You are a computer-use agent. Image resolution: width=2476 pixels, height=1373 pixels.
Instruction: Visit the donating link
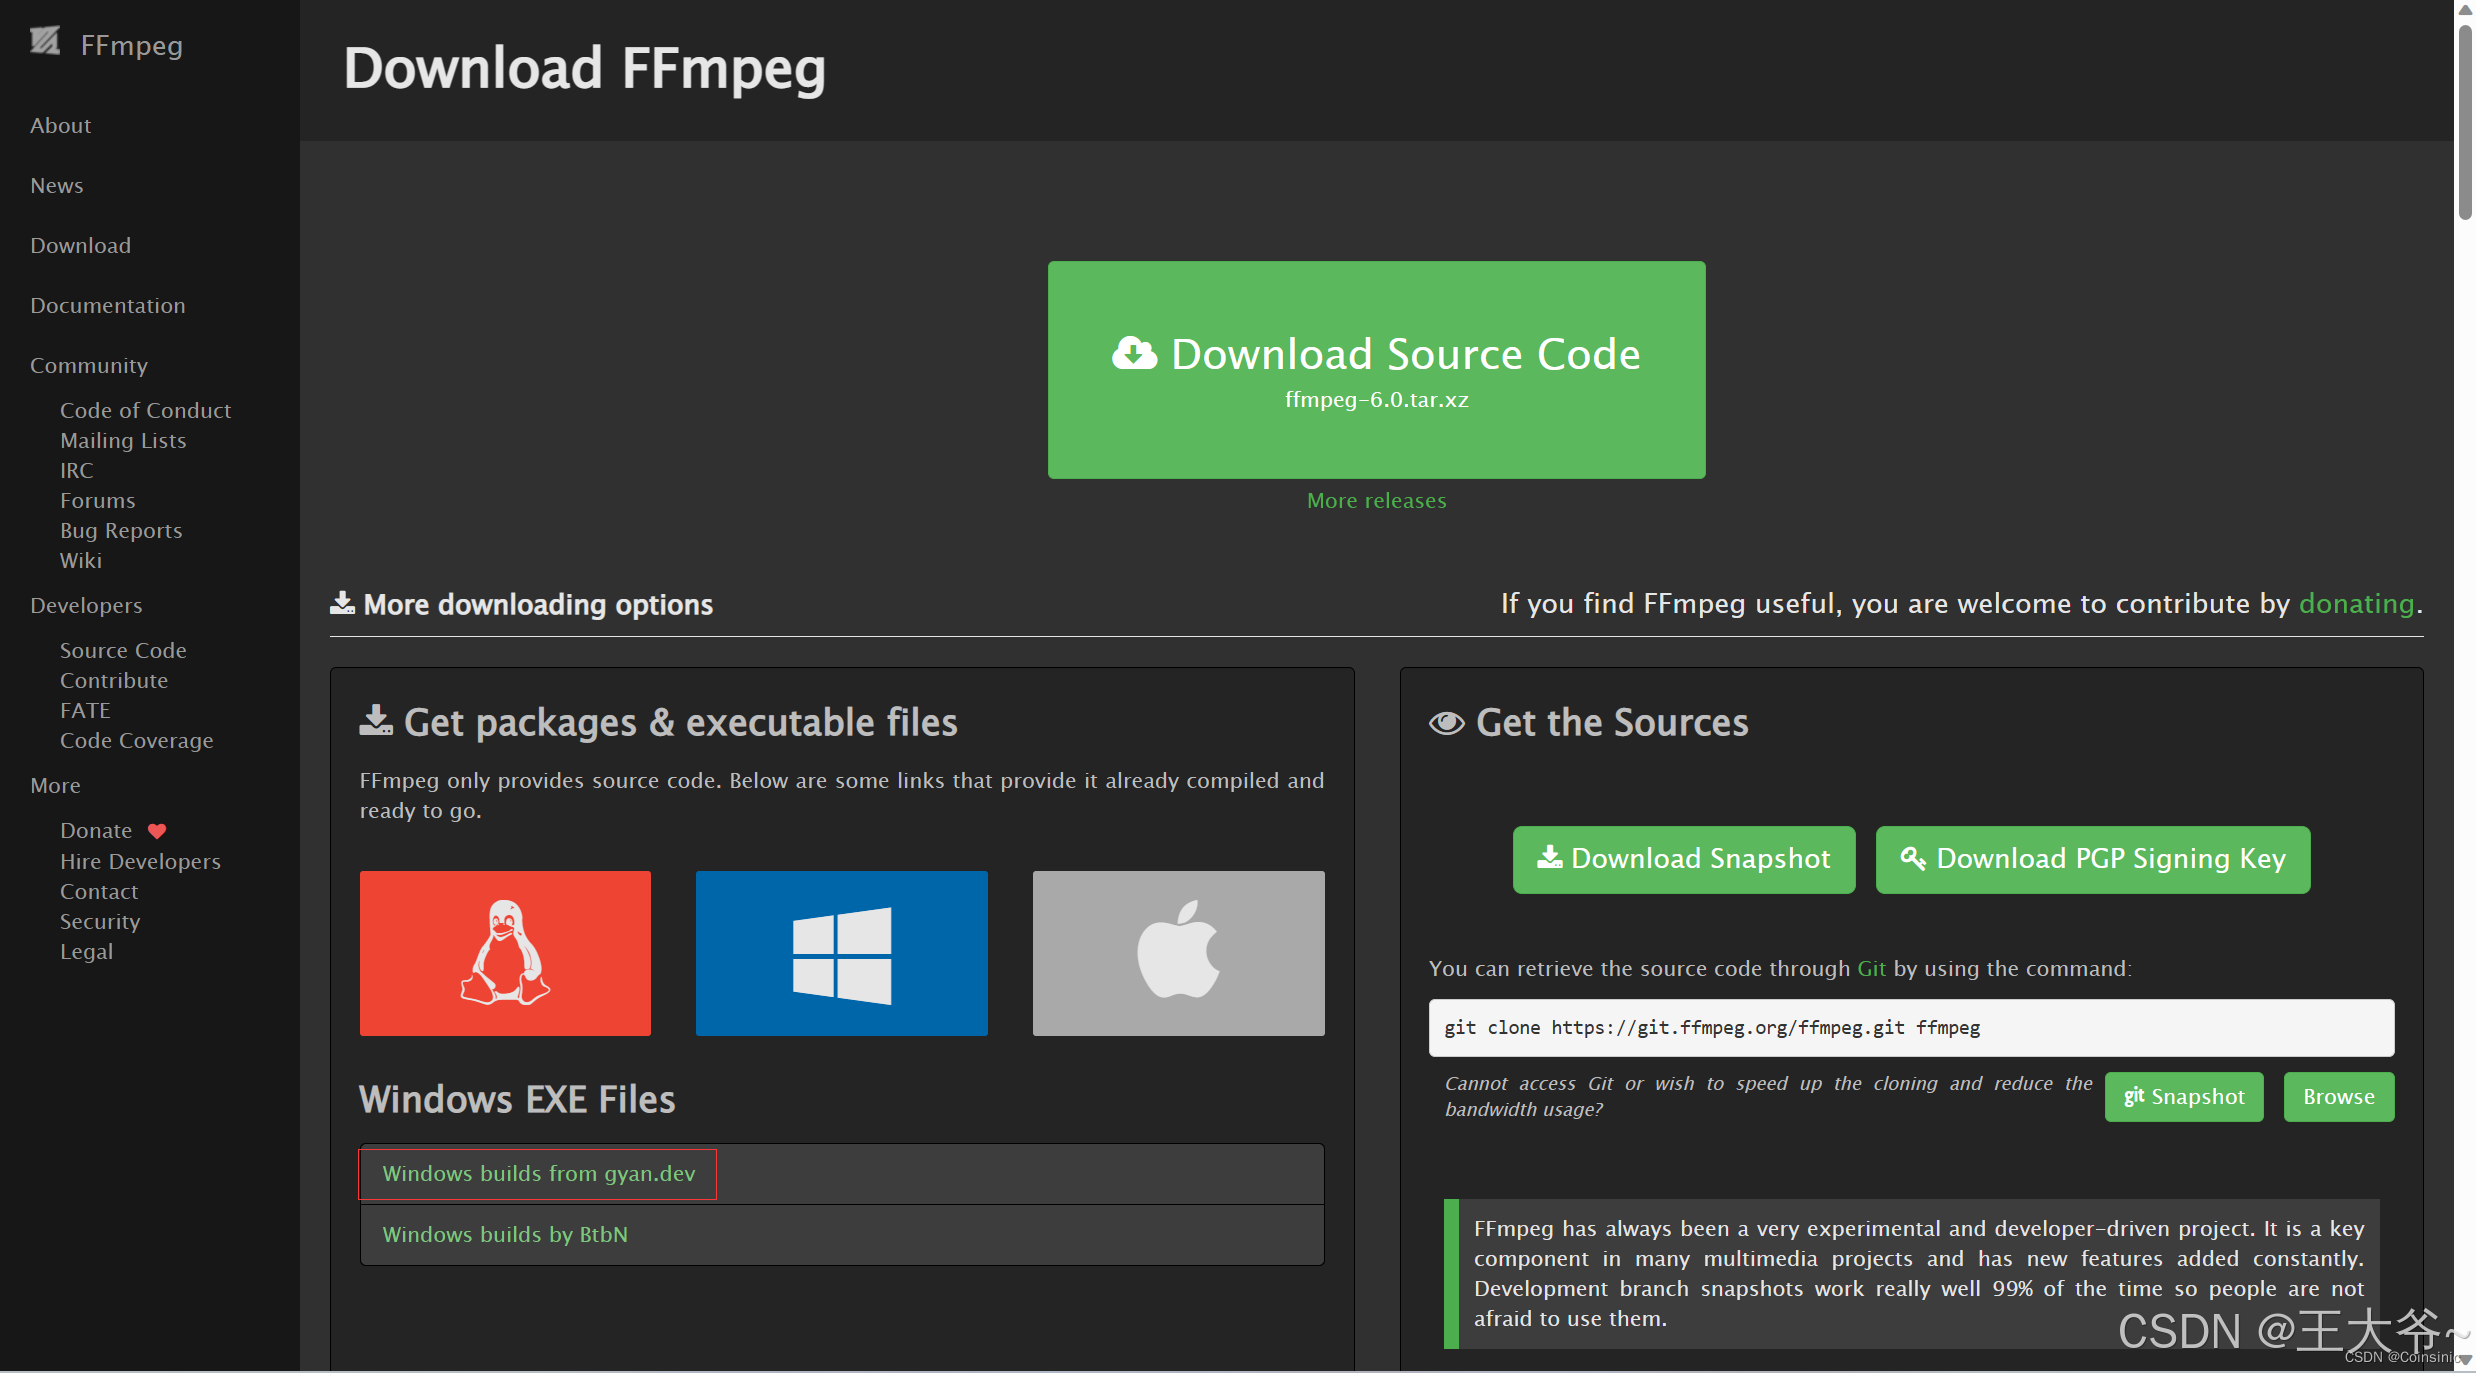(2356, 604)
